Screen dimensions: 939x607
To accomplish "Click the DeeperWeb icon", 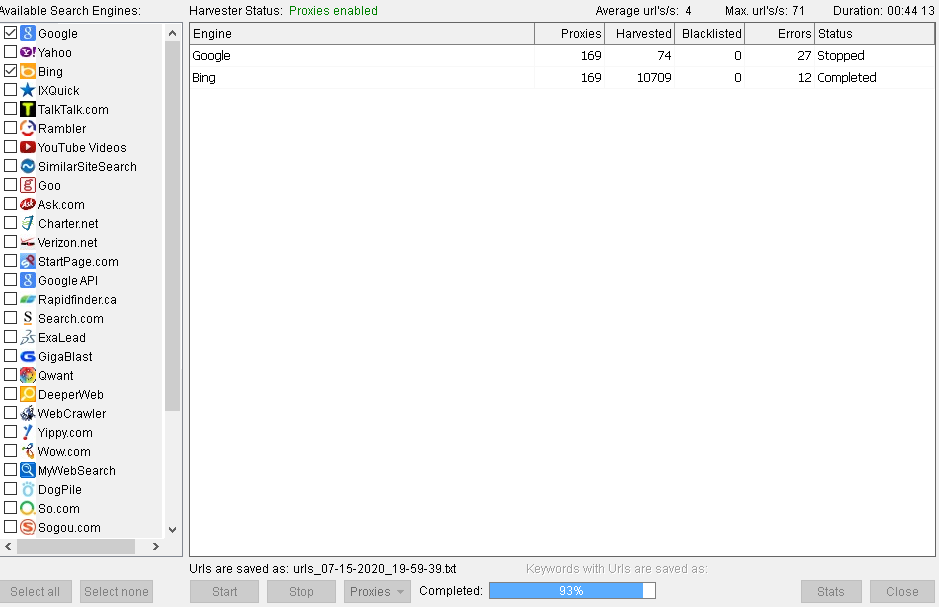I will tap(28, 394).
